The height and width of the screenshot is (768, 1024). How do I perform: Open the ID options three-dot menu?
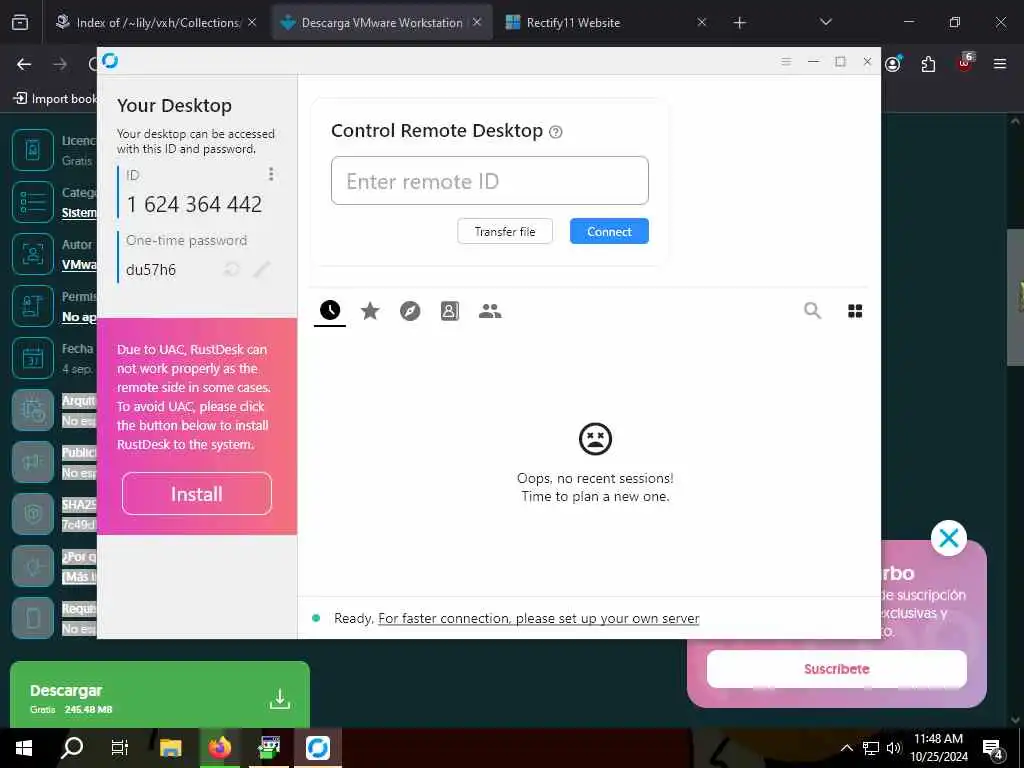[x=271, y=174]
